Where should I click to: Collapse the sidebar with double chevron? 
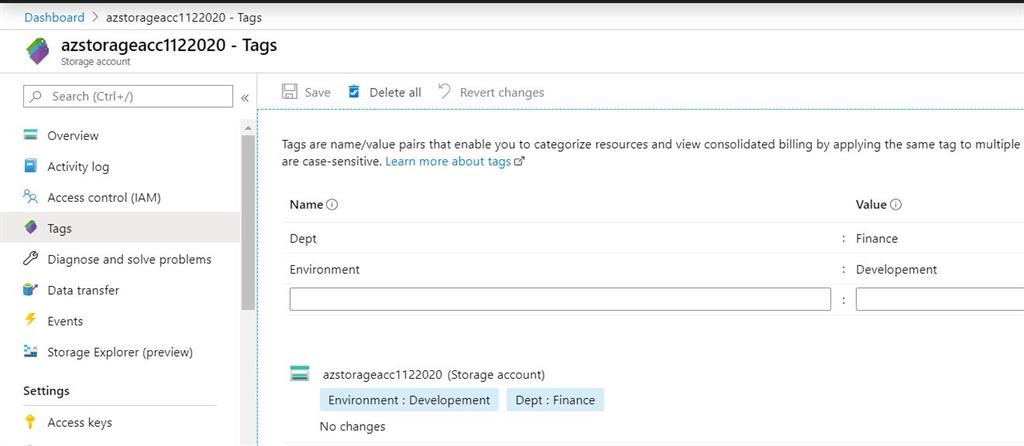245,97
